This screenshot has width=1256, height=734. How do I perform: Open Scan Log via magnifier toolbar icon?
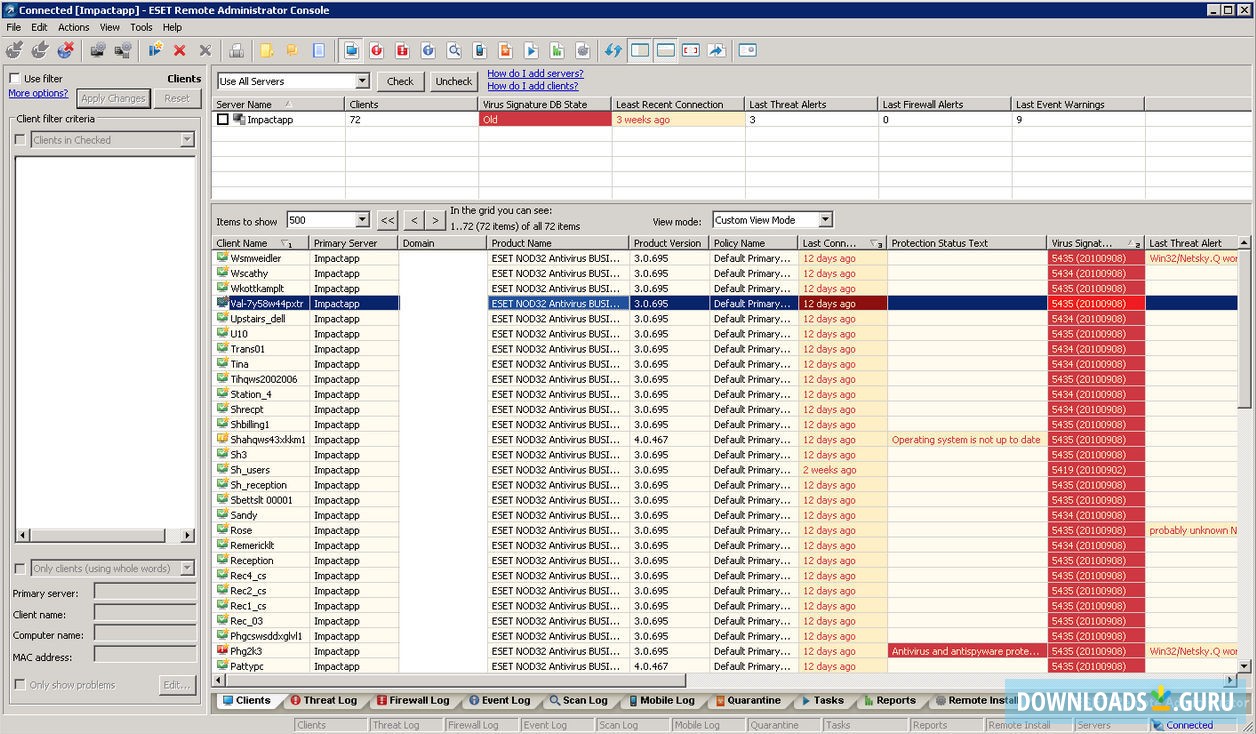pos(454,50)
